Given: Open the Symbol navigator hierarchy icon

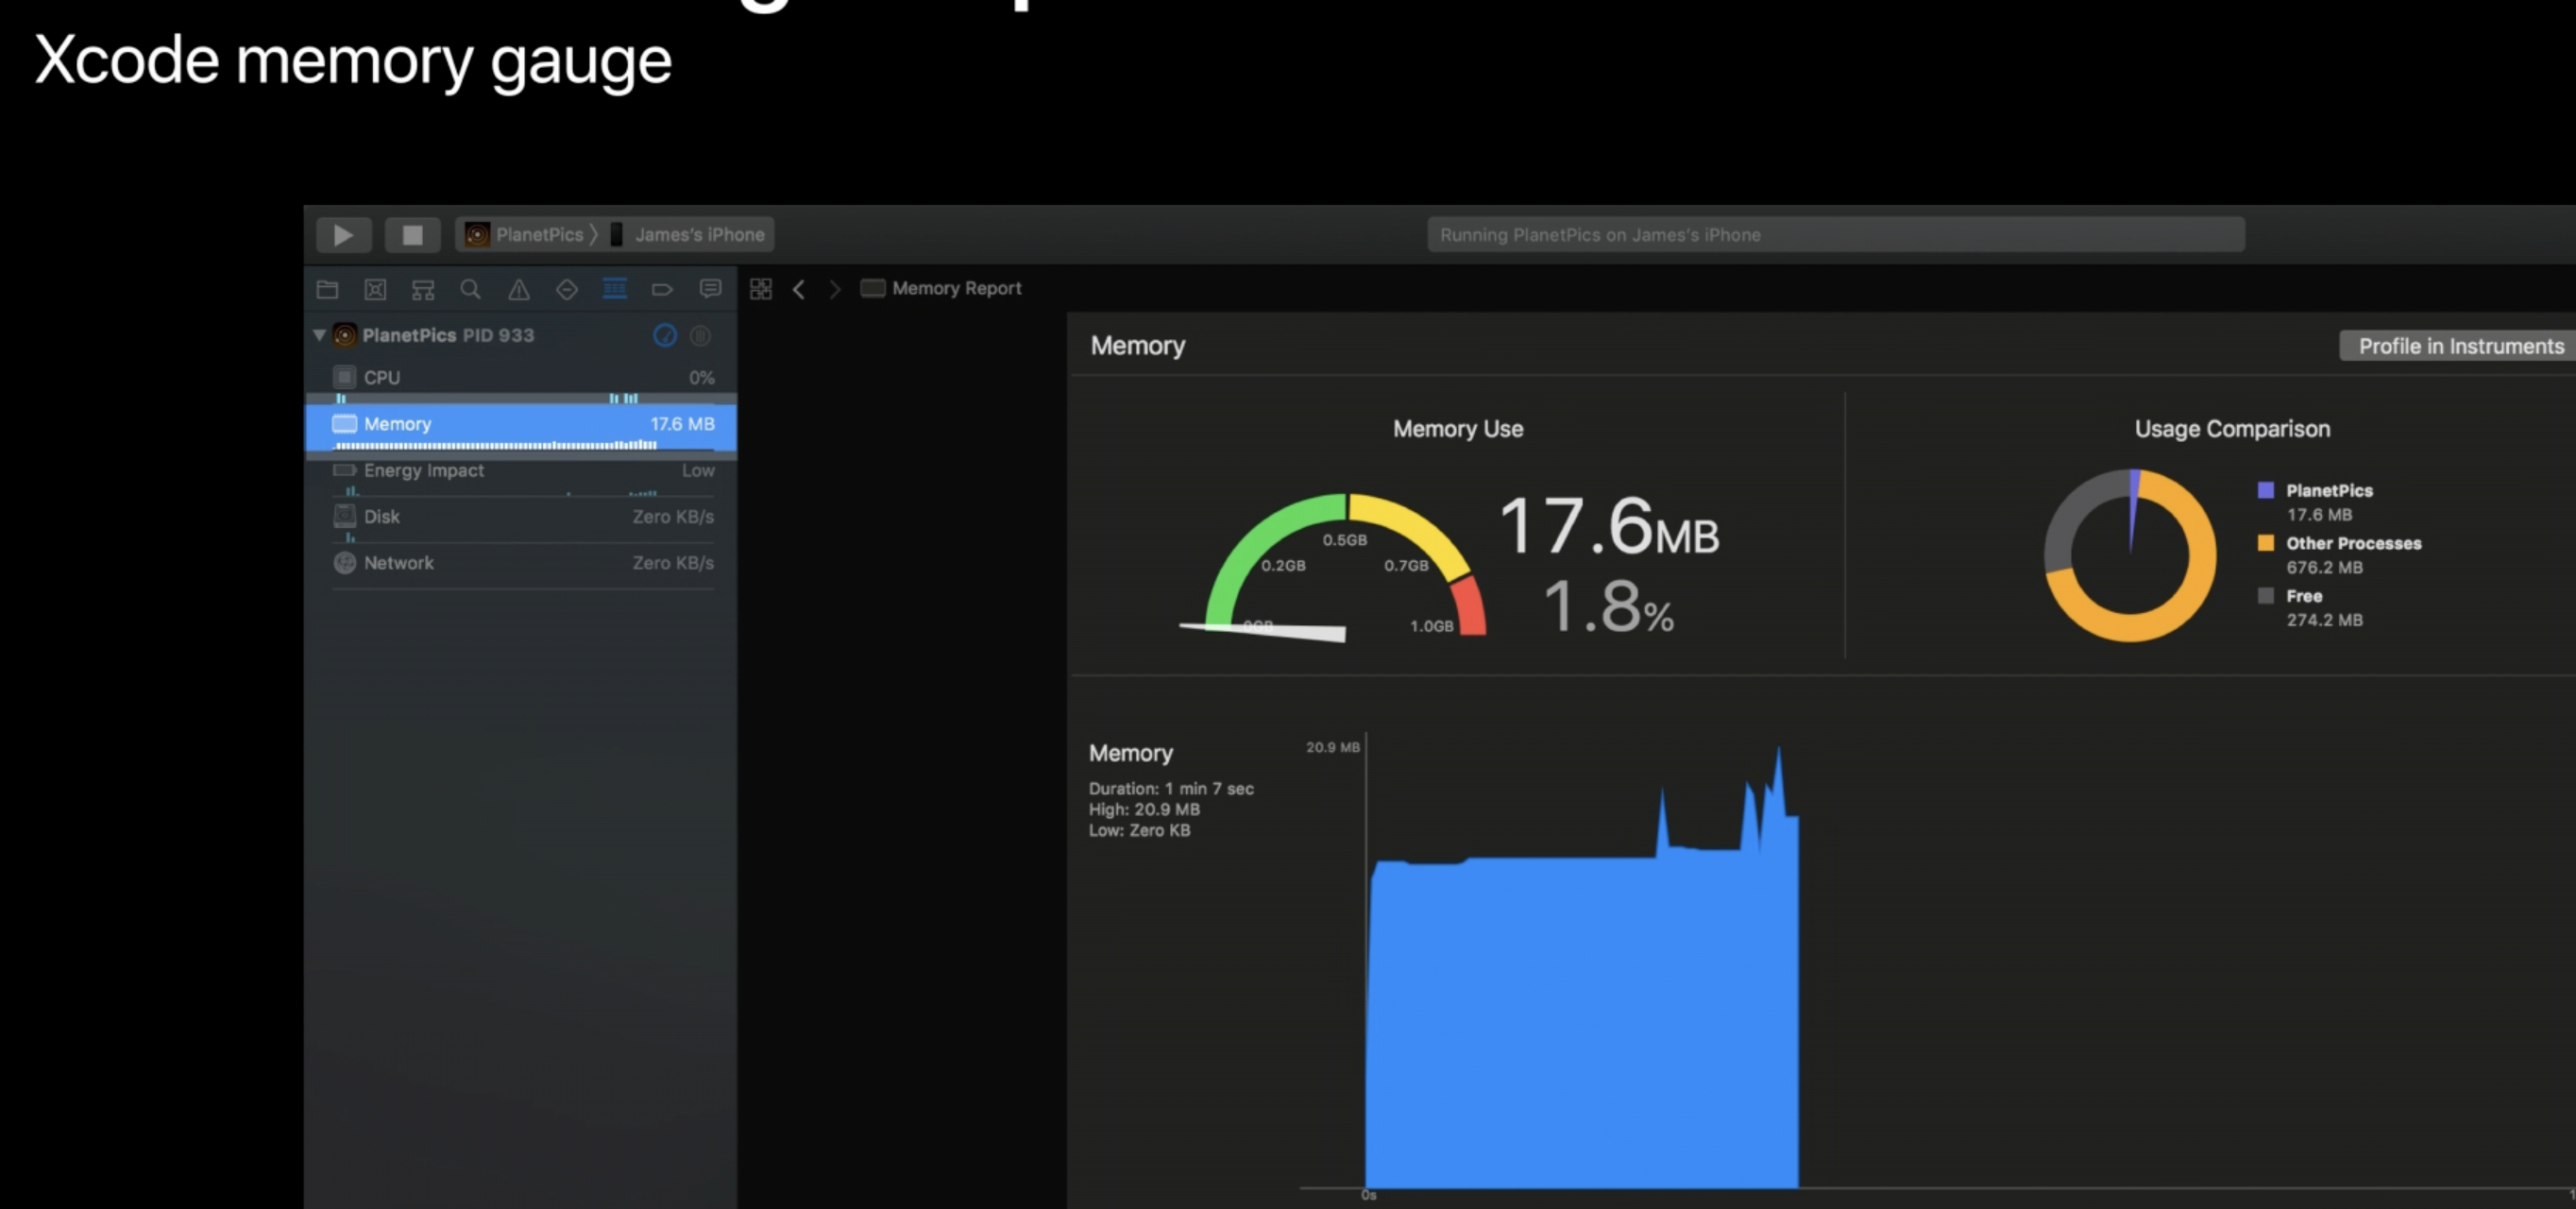Looking at the screenshot, I should [x=423, y=290].
